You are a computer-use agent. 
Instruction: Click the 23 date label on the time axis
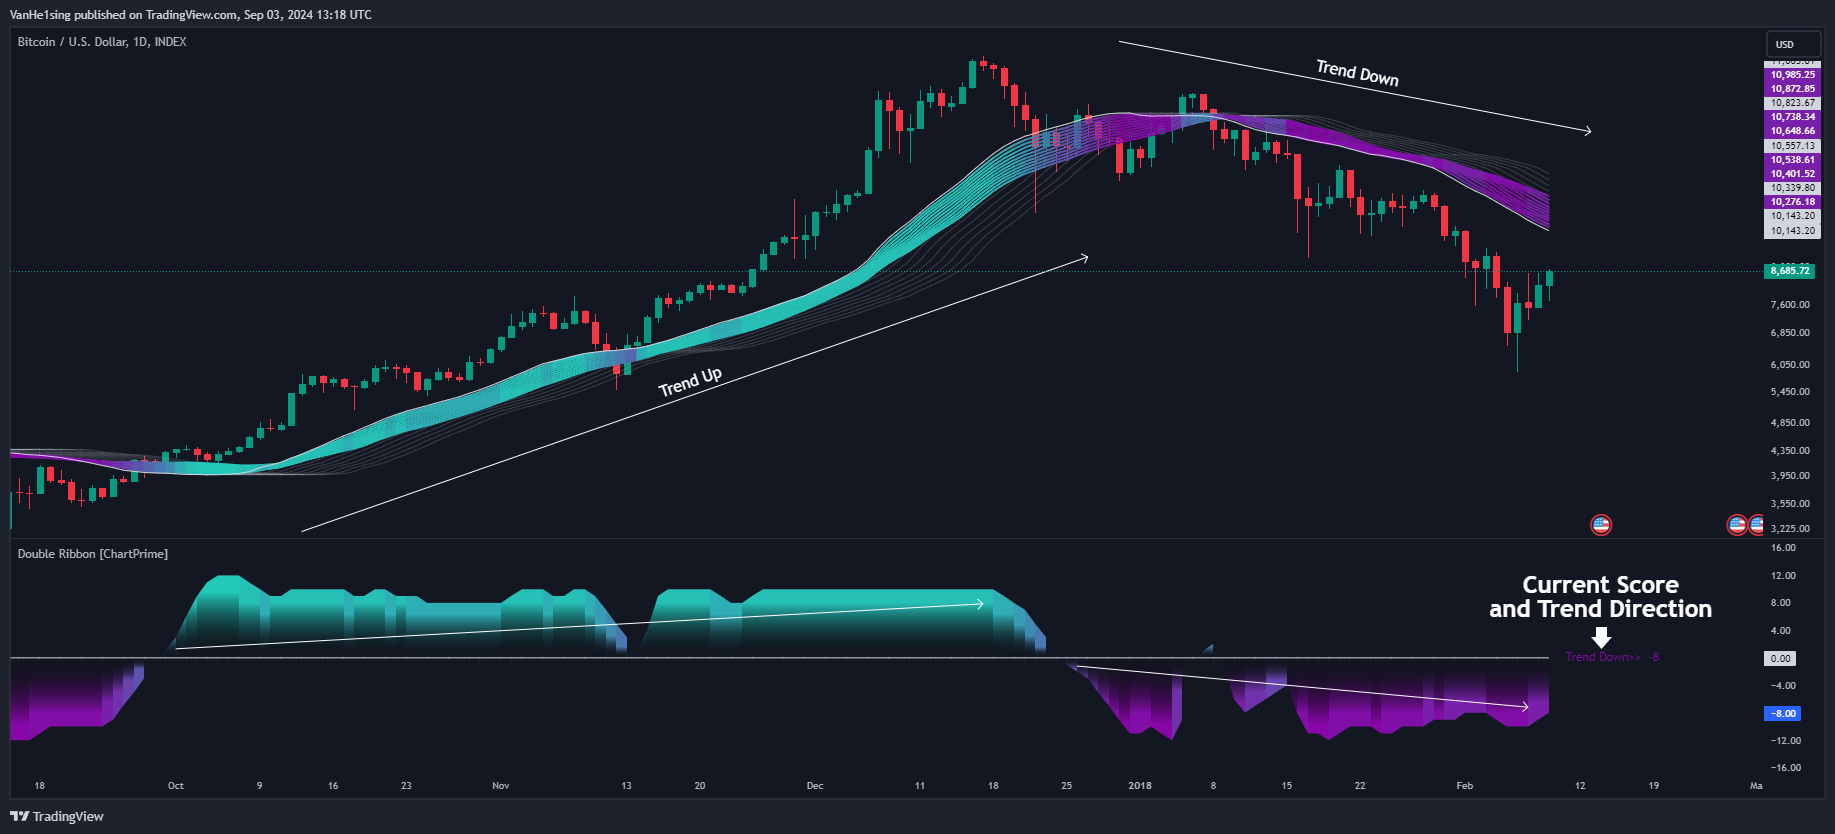coord(406,786)
